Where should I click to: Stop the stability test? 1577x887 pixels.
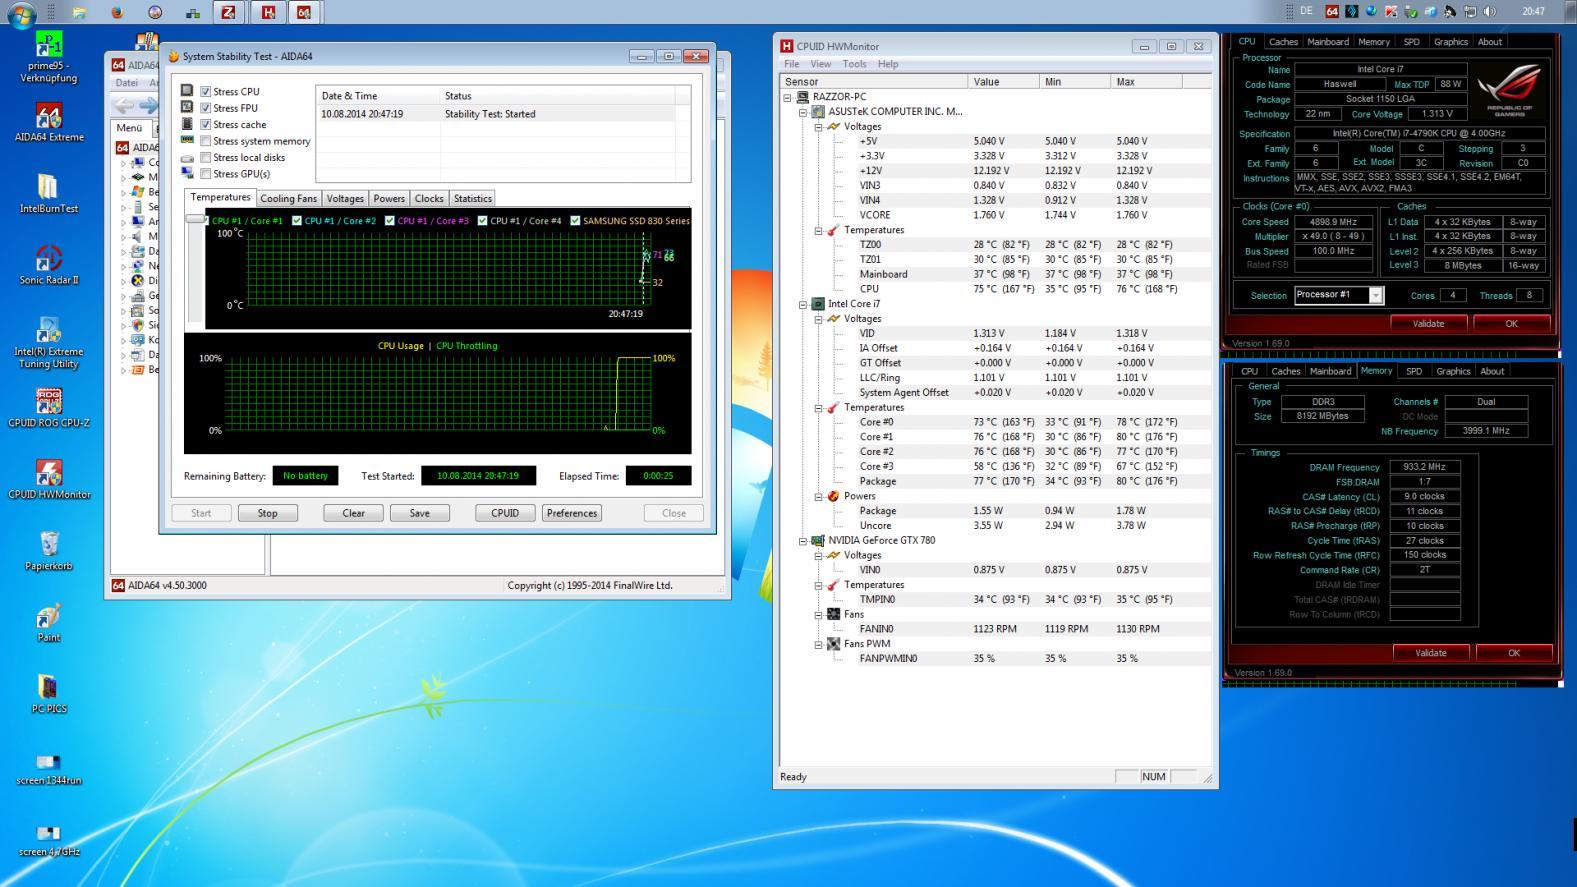pyautogui.click(x=267, y=513)
